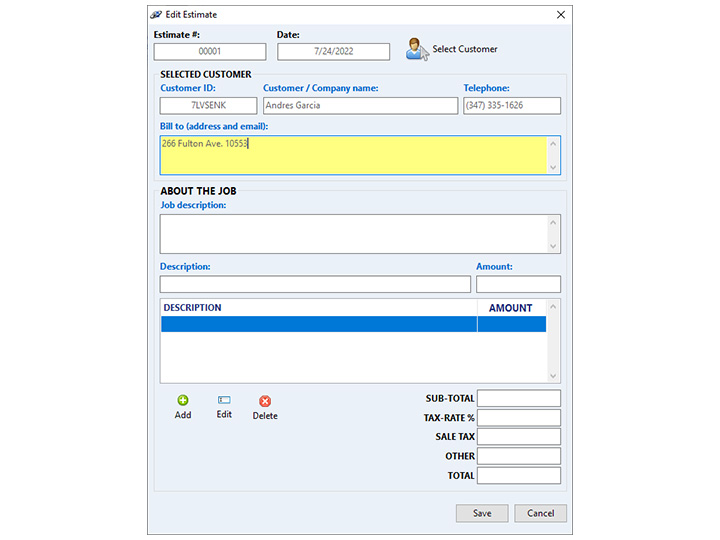
Task: Click the Job description text area
Action: tap(353, 233)
